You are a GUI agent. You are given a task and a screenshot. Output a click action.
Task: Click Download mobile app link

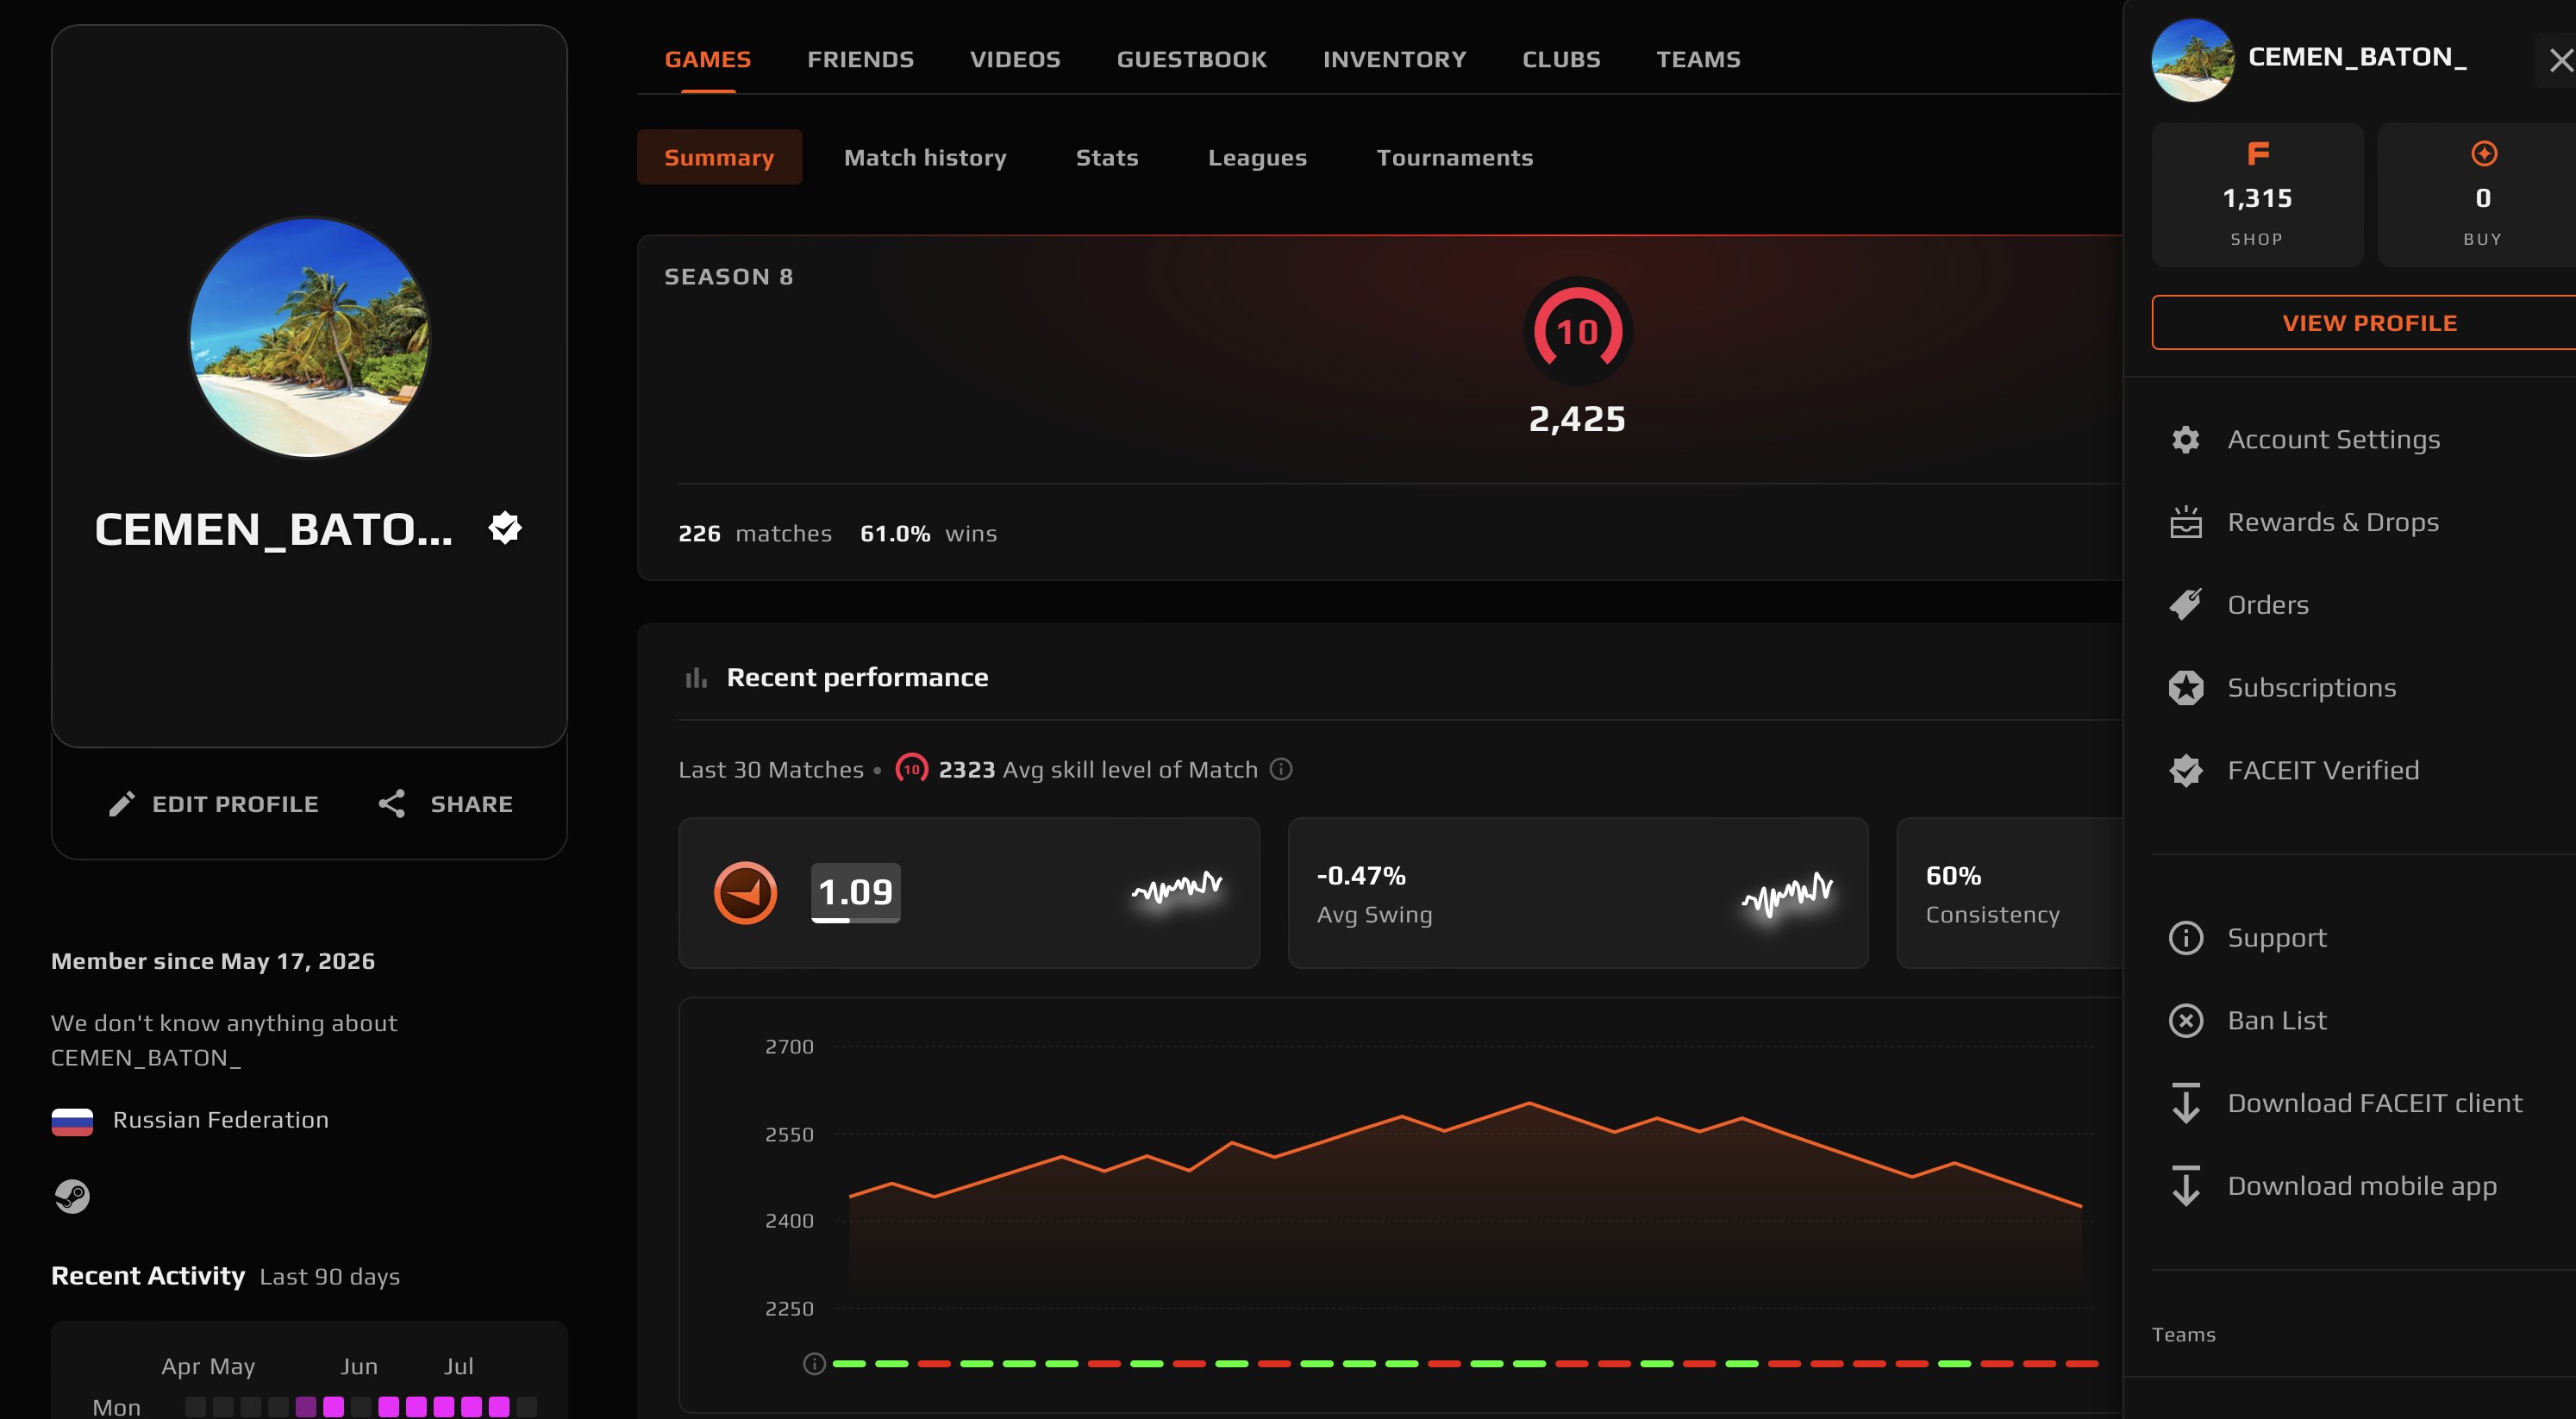[2361, 1186]
